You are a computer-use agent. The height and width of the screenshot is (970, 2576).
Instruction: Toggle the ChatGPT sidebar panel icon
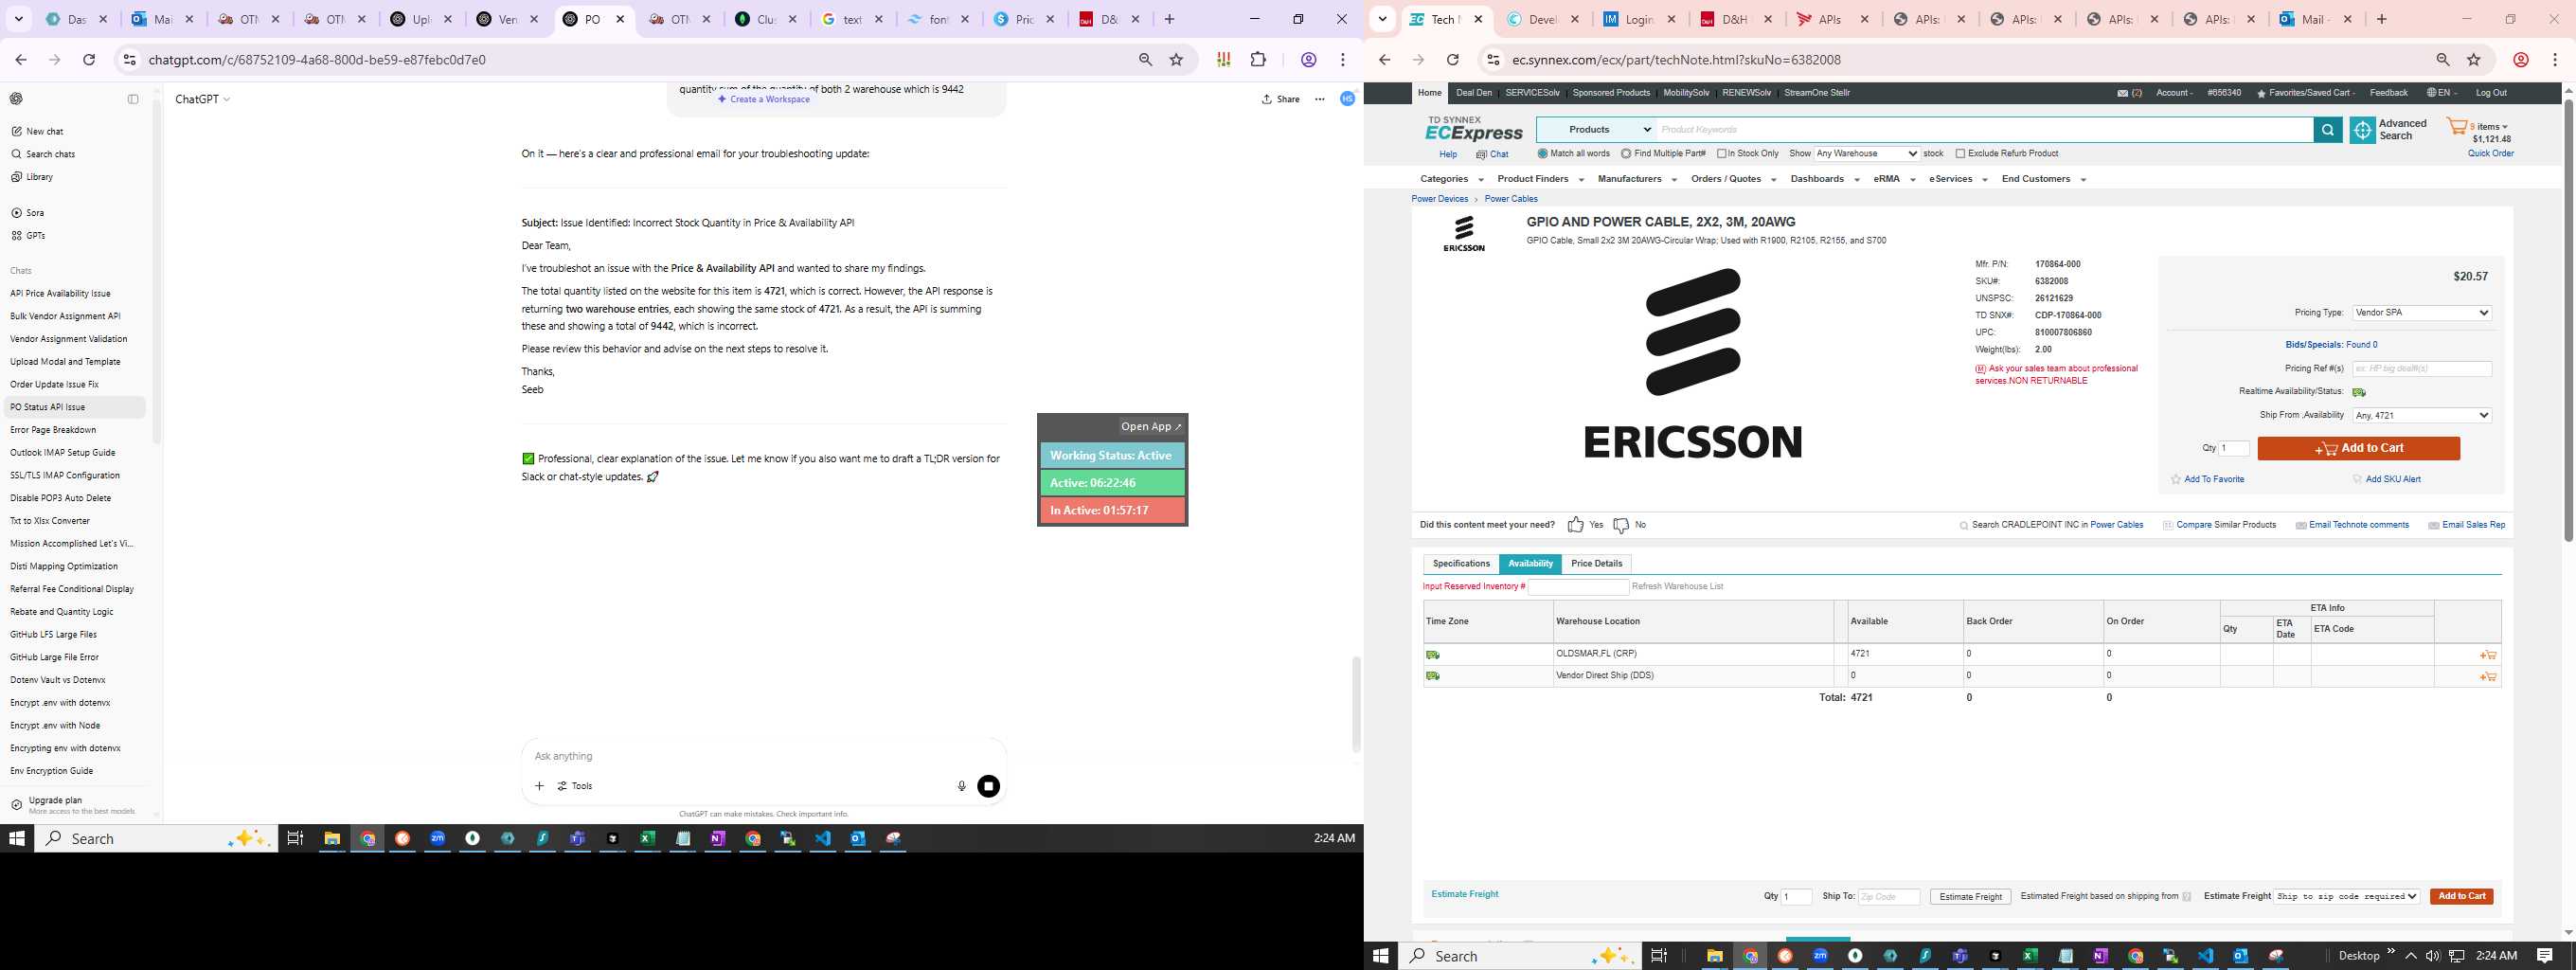click(133, 99)
